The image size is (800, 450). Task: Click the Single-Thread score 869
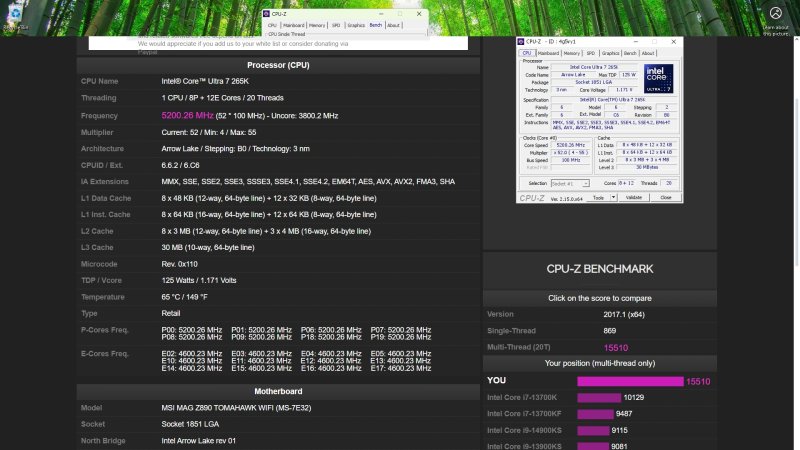click(609, 331)
